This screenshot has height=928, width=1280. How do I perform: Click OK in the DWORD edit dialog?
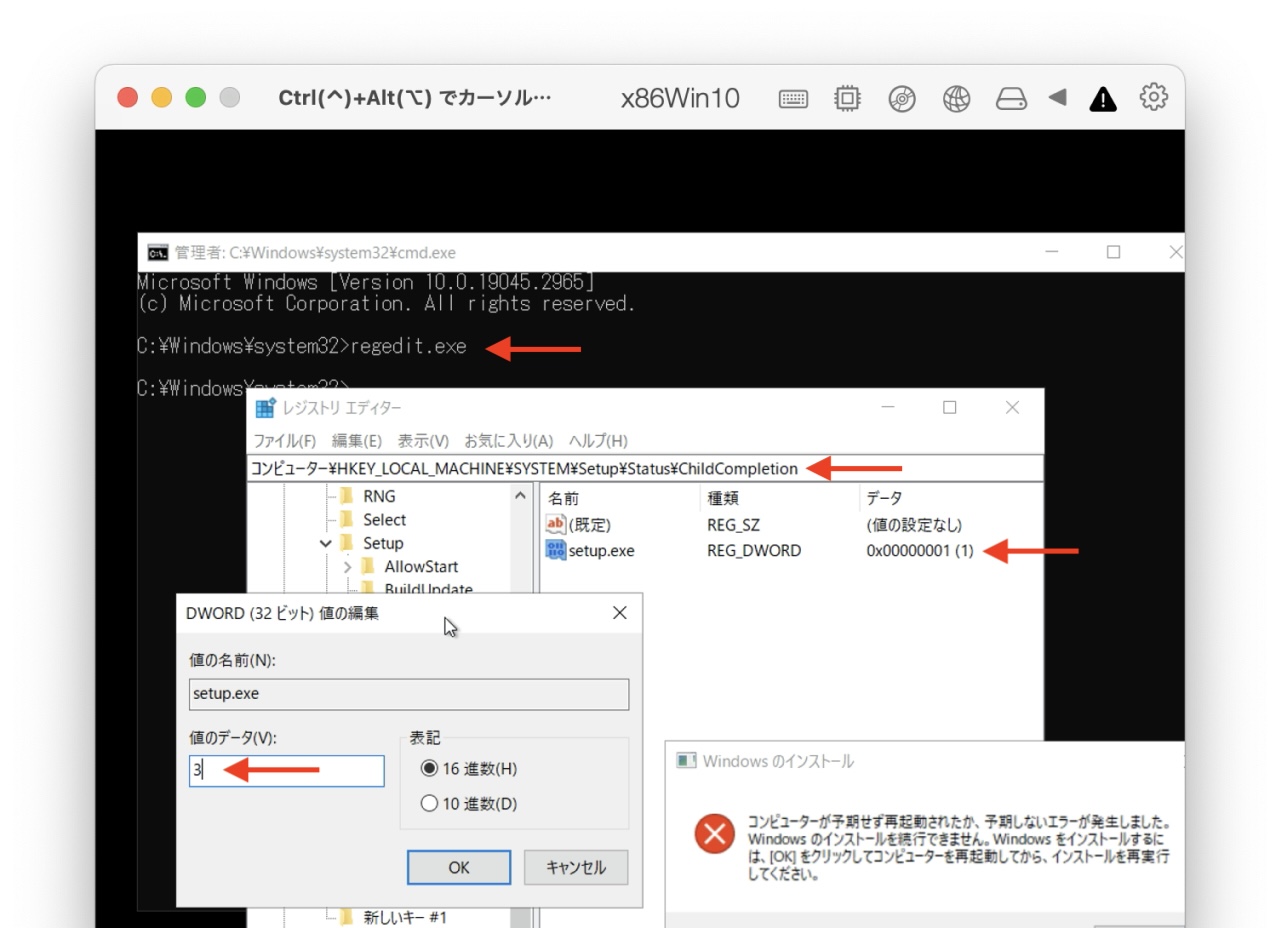click(459, 867)
